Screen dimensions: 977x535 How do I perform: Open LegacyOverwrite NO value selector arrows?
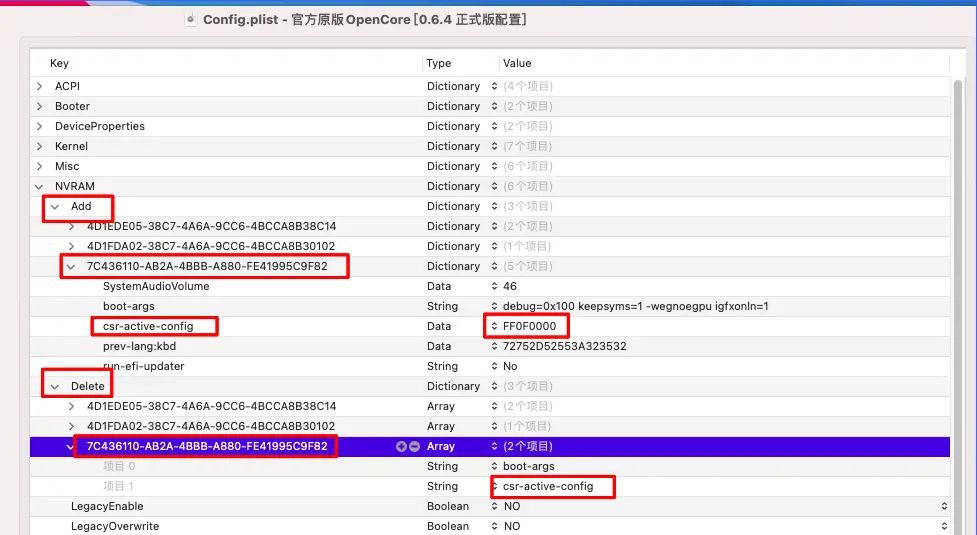coord(944,526)
